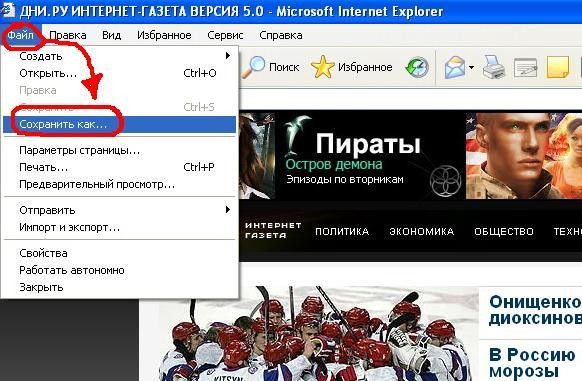The width and height of the screenshot is (582, 381).
Task: Open the Сервис menu
Action: [x=225, y=35]
